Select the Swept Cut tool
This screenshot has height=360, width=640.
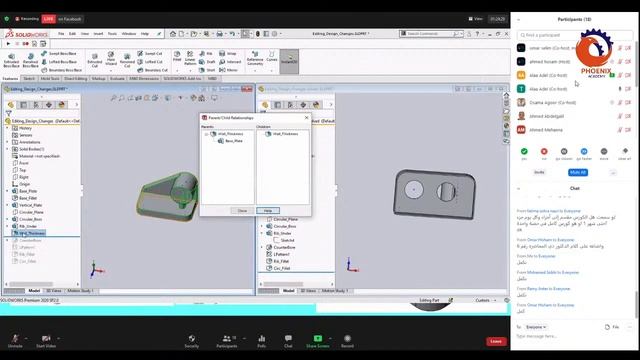click(150, 53)
